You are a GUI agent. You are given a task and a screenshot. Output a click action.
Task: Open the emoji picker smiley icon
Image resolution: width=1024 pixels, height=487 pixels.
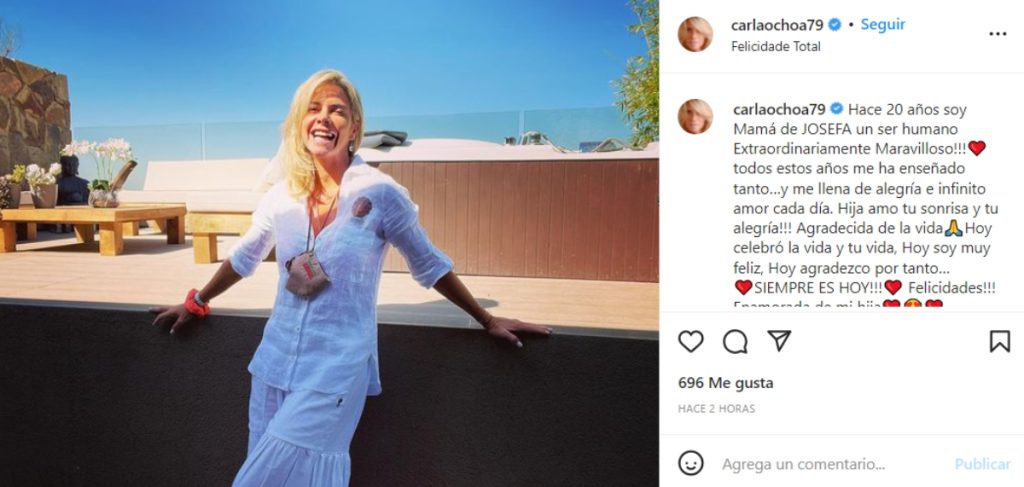tap(690, 463)
